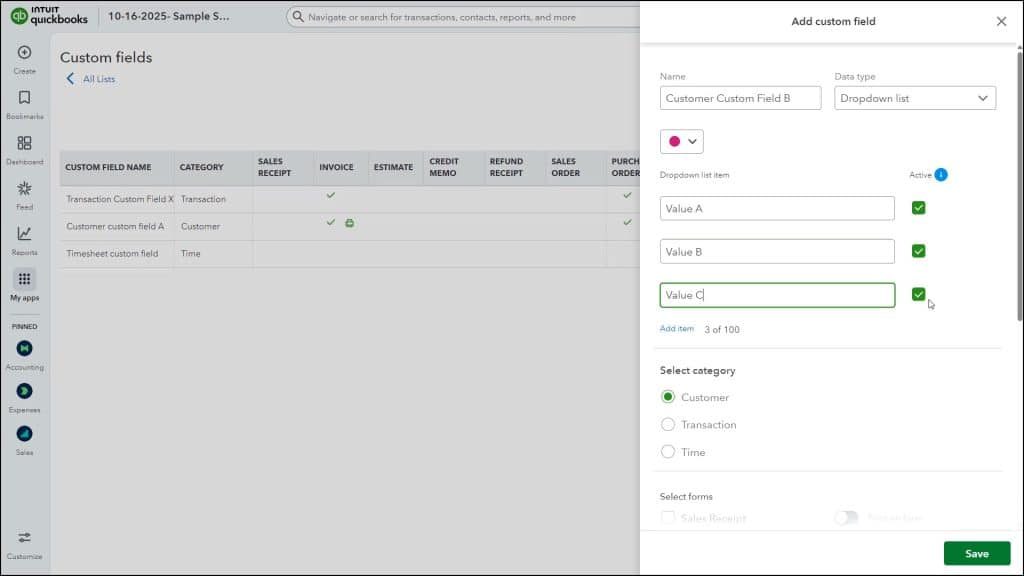The height and width of the screenshot is (576, 1024).
Task: Toggle the Active checkbox for Value C
Action: tap(918, 294)
